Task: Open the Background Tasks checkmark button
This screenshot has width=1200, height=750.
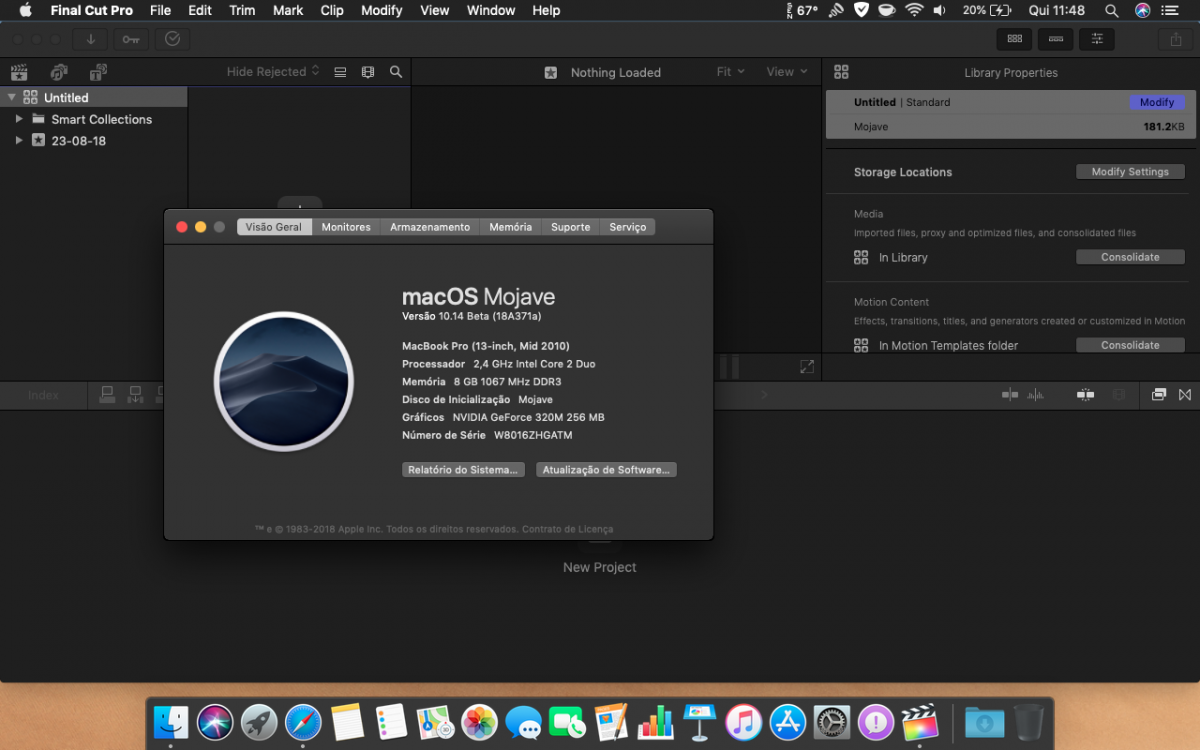Action: (x=172, y=39)
